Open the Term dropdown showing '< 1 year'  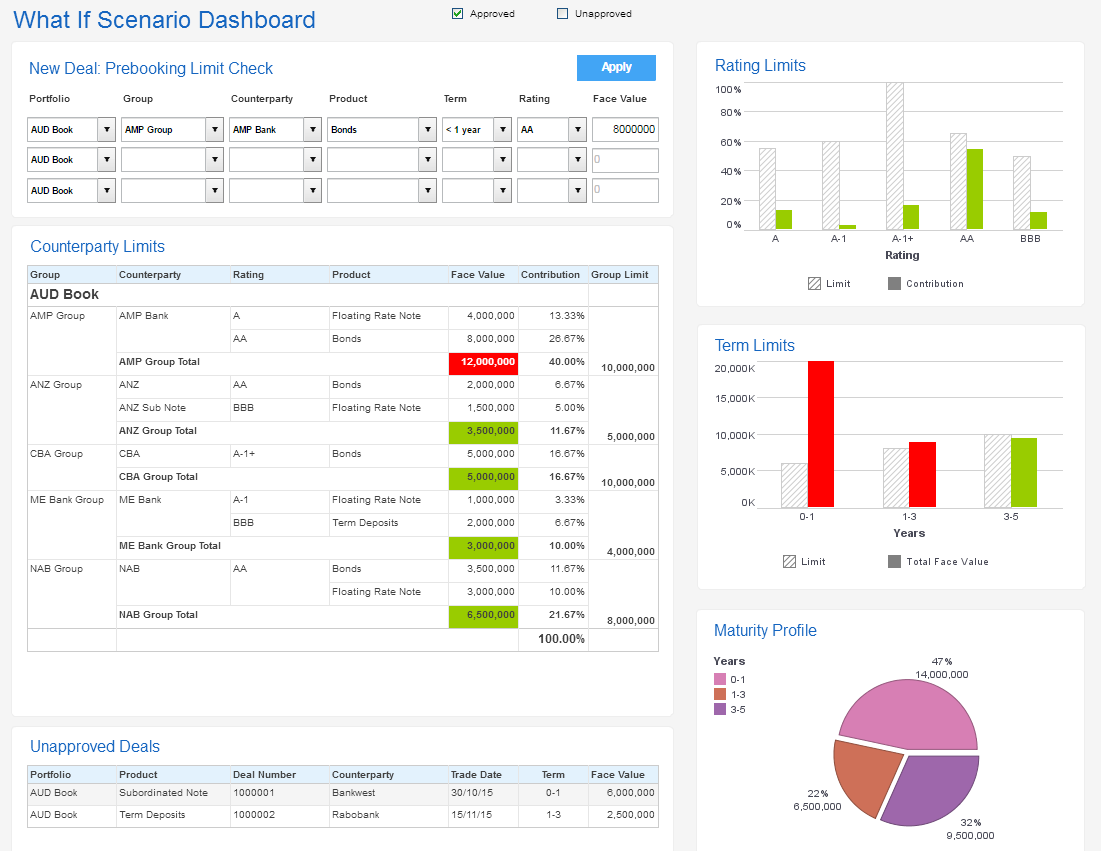point(502,129)
